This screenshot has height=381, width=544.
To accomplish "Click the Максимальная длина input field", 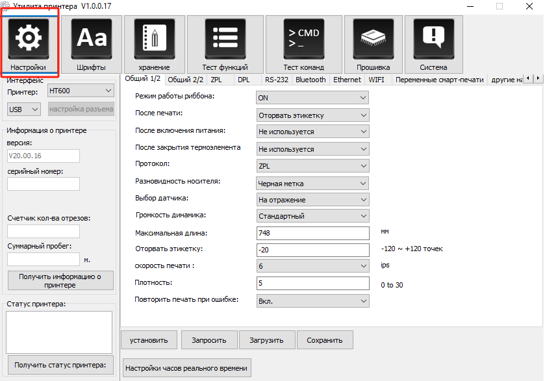I will (x=313, y=233).
